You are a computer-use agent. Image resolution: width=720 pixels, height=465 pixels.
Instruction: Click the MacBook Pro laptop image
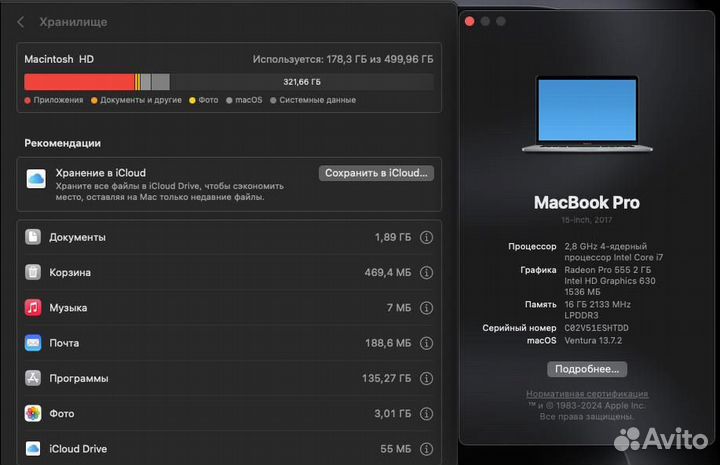point(587,114)
